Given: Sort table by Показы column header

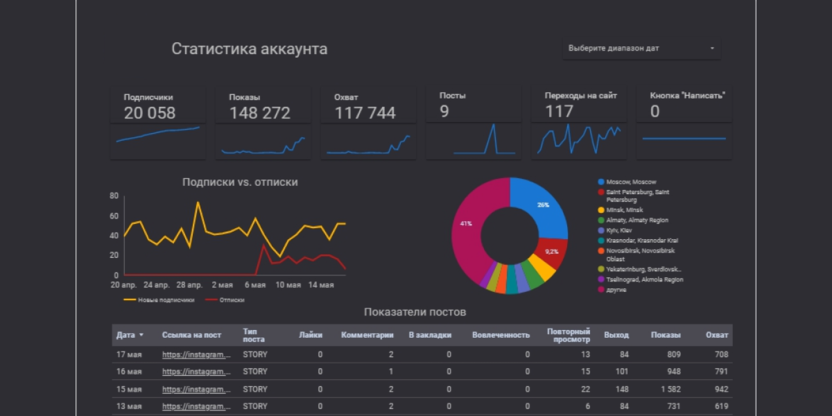Looking at the screenshot, I should tap(665, 335).
